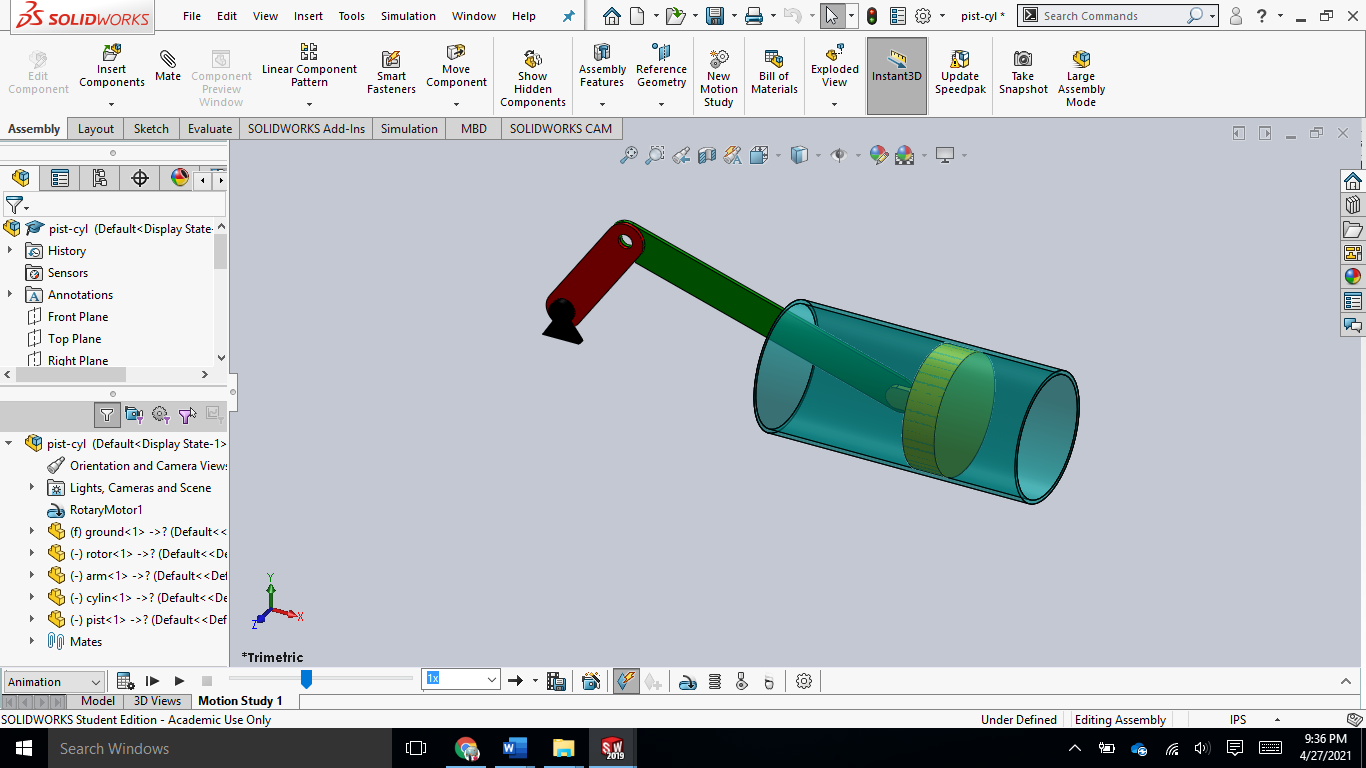Screen dimensions: 1366x768
Task: Open the DimXpertManager panel tab
Action: [x=140, y=178]
